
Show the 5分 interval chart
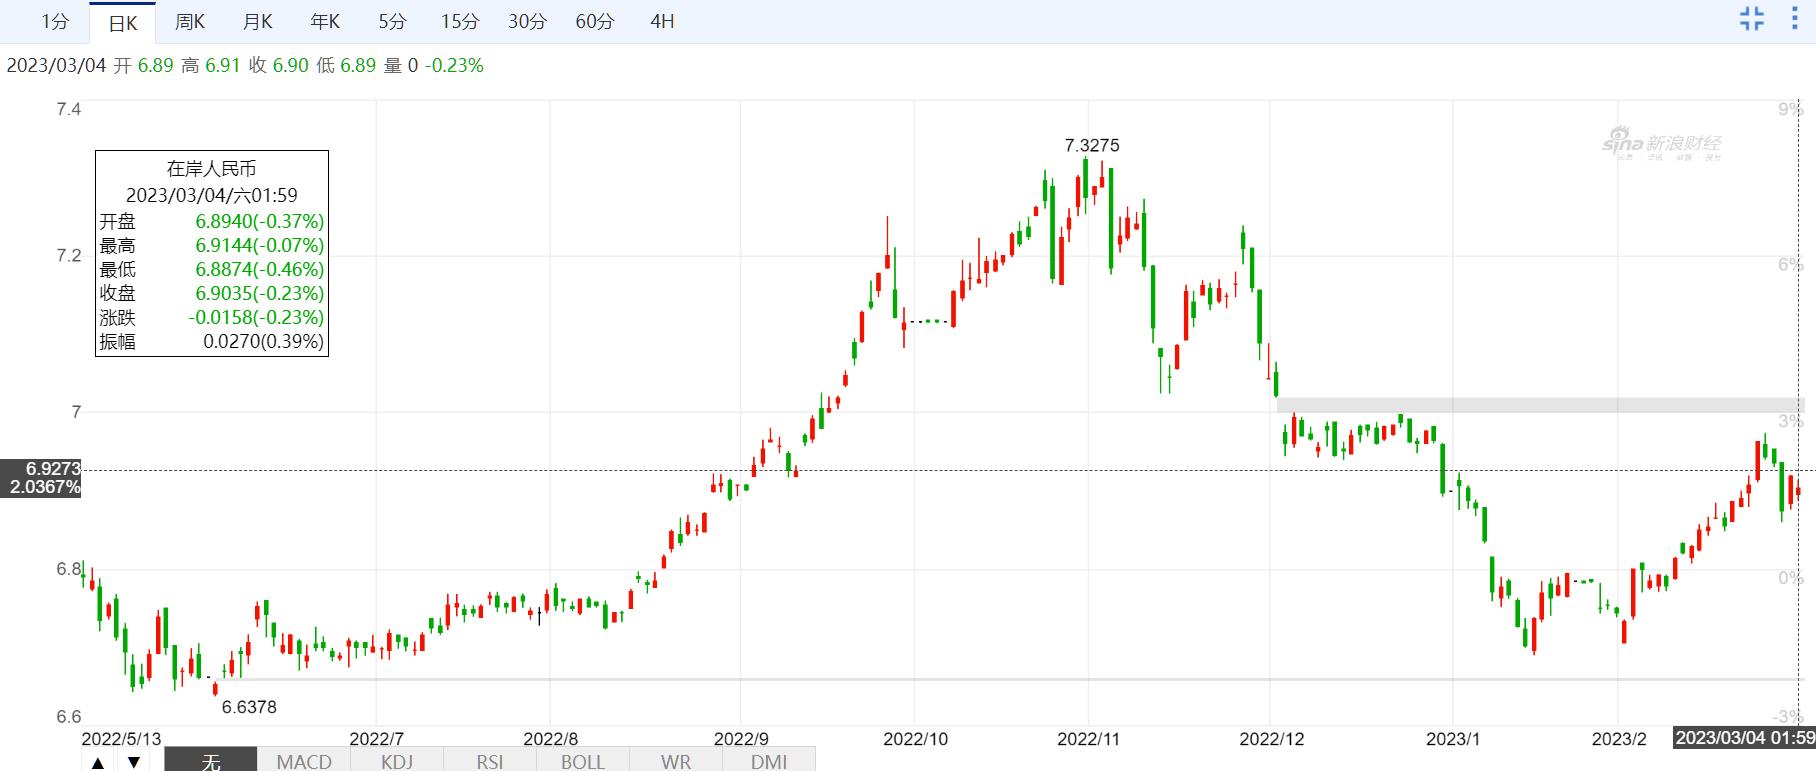(392, 21)
